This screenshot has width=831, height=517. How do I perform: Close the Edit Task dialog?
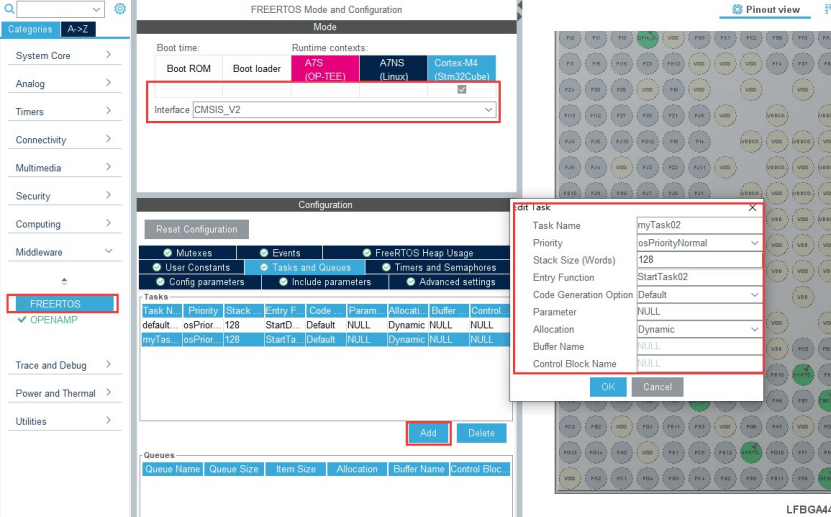click(753, 208)
